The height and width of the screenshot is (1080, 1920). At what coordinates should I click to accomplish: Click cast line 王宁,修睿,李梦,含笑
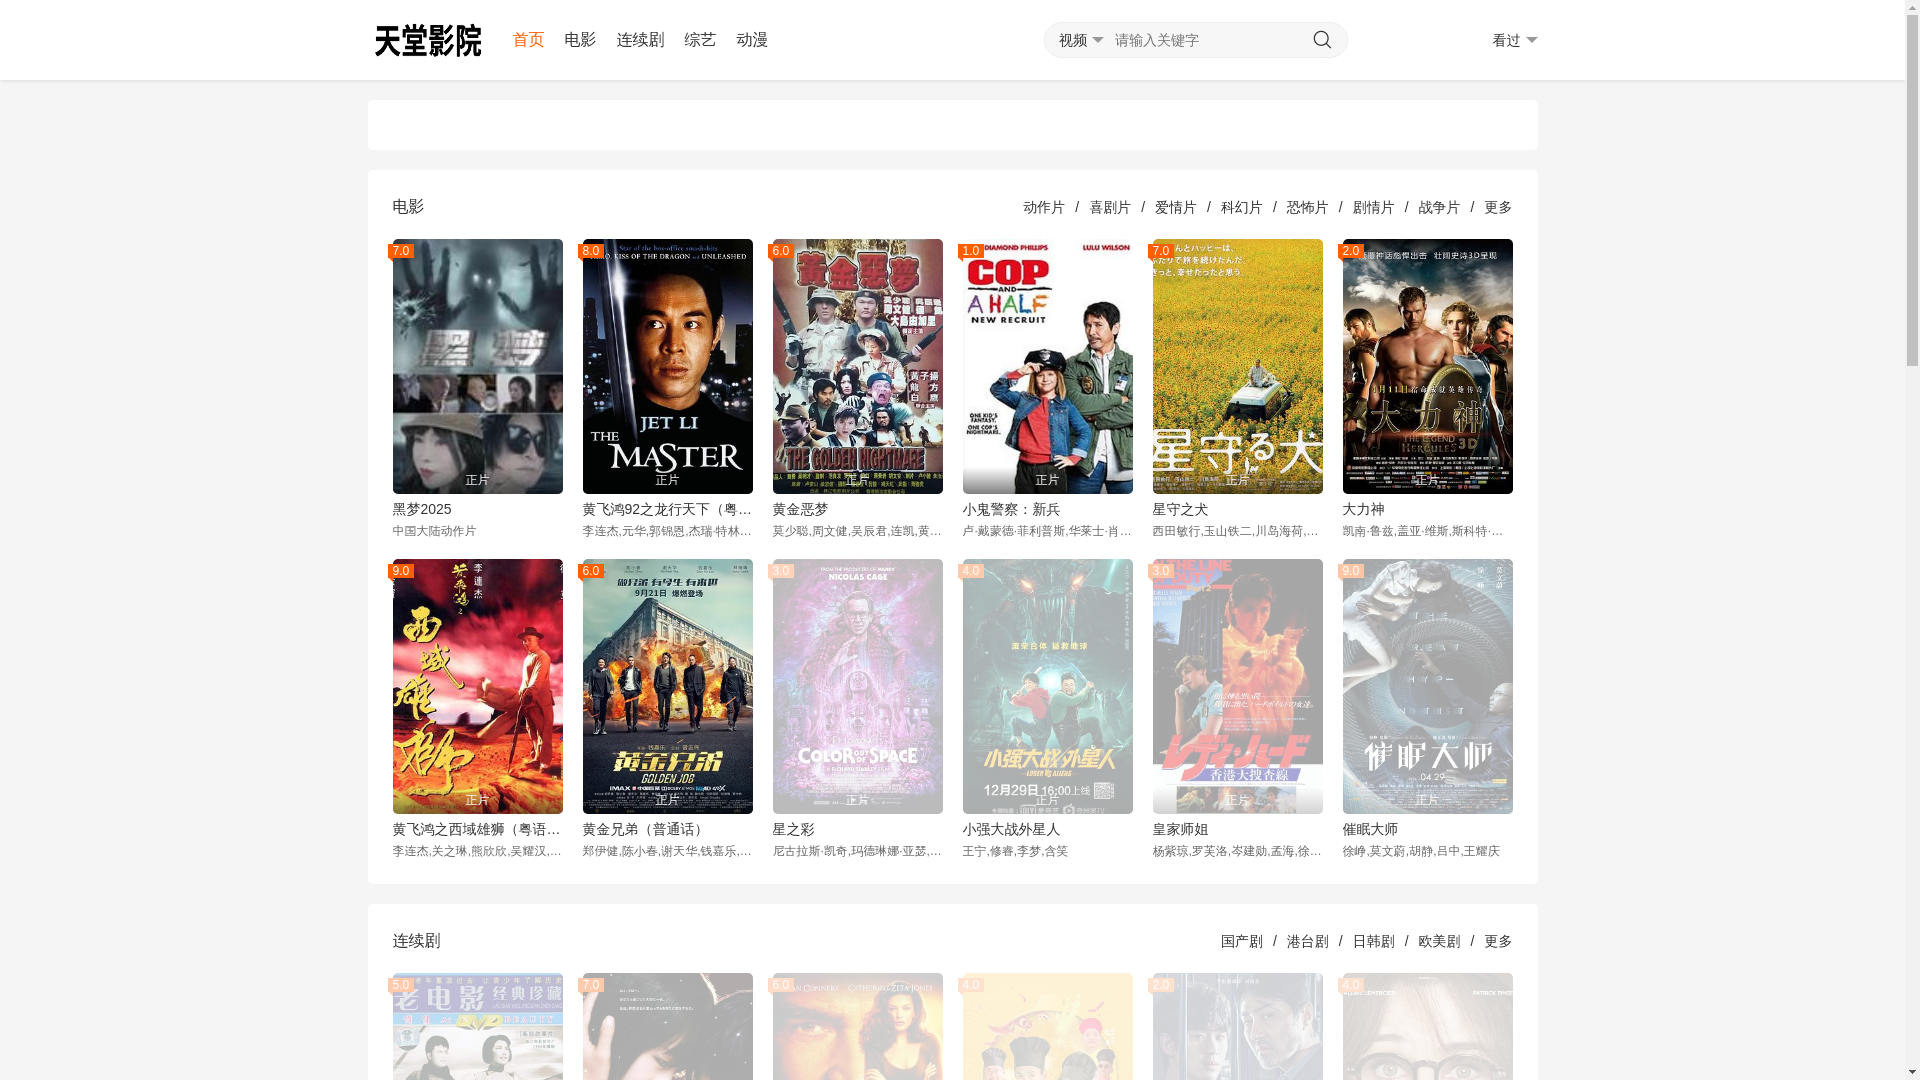(x=1015, y=851)
